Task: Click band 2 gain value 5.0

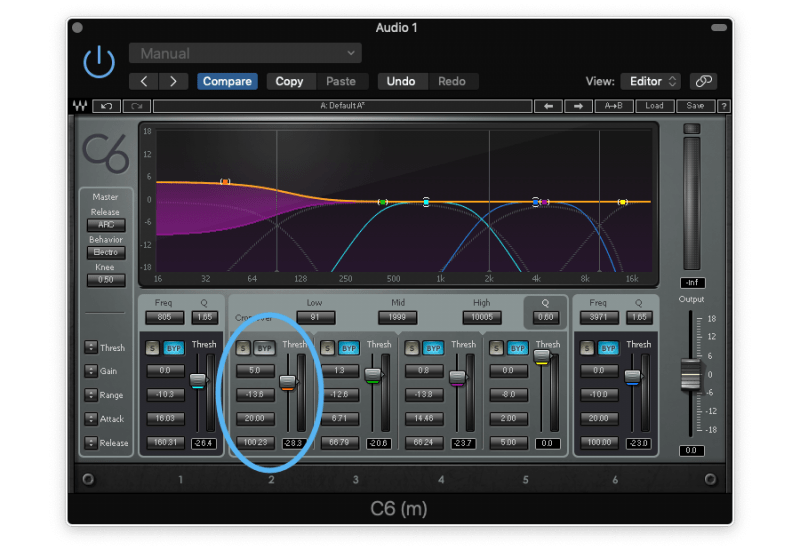Action: pos(255,370)
